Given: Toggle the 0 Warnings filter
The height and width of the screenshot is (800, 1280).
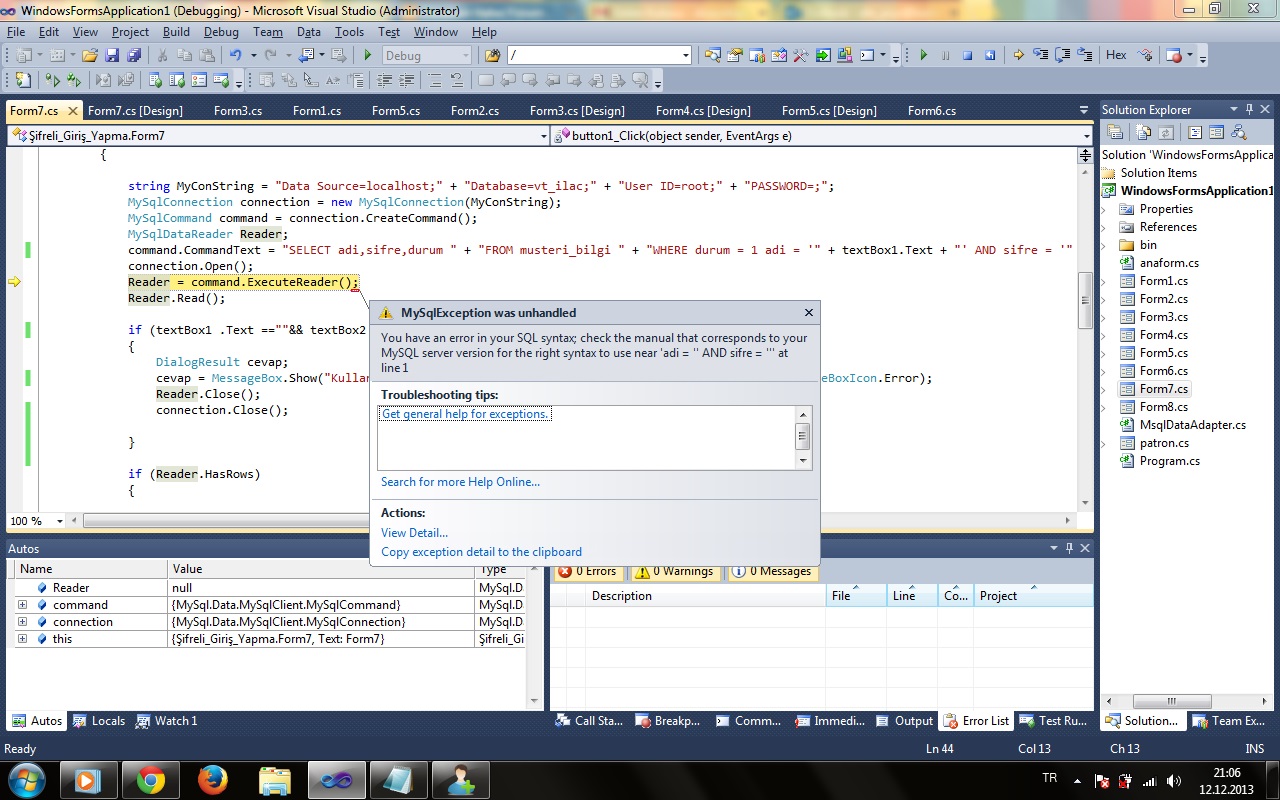Looking at the screenshot, I should click(674, 572).
